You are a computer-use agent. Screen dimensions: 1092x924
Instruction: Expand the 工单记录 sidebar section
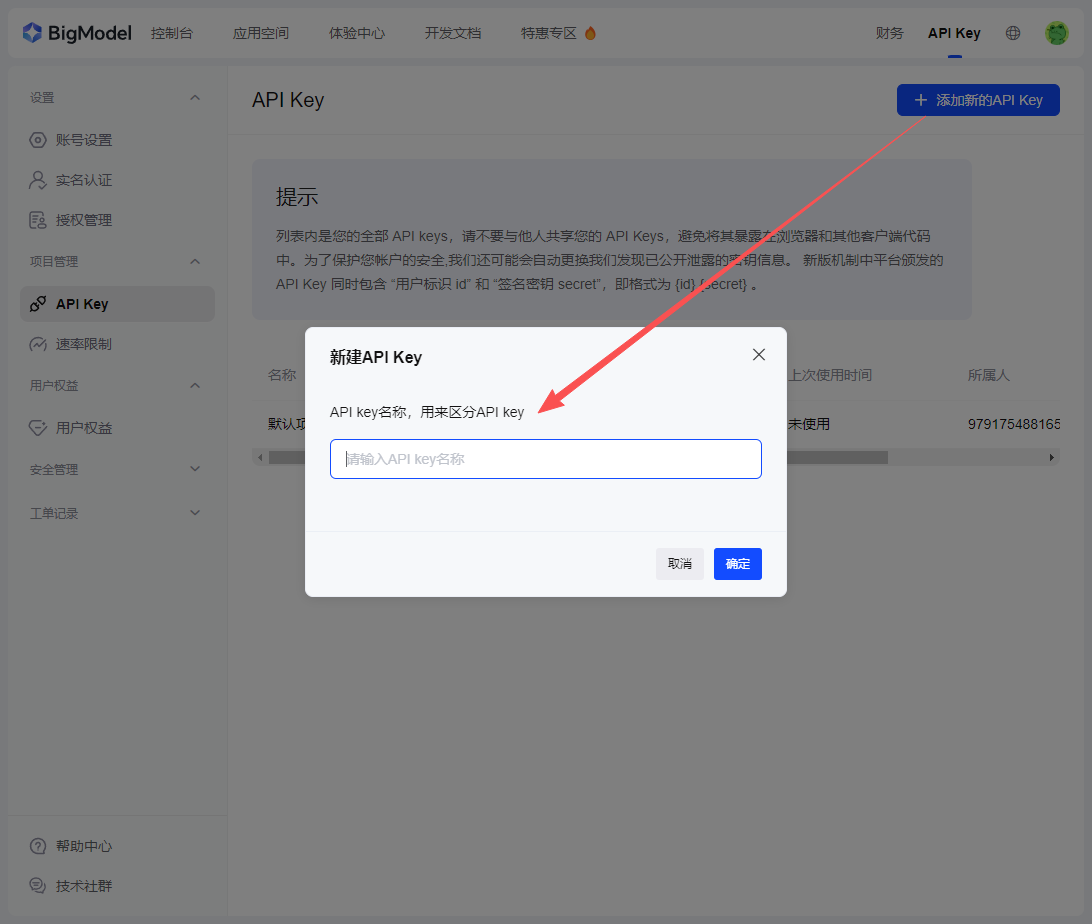195,513
